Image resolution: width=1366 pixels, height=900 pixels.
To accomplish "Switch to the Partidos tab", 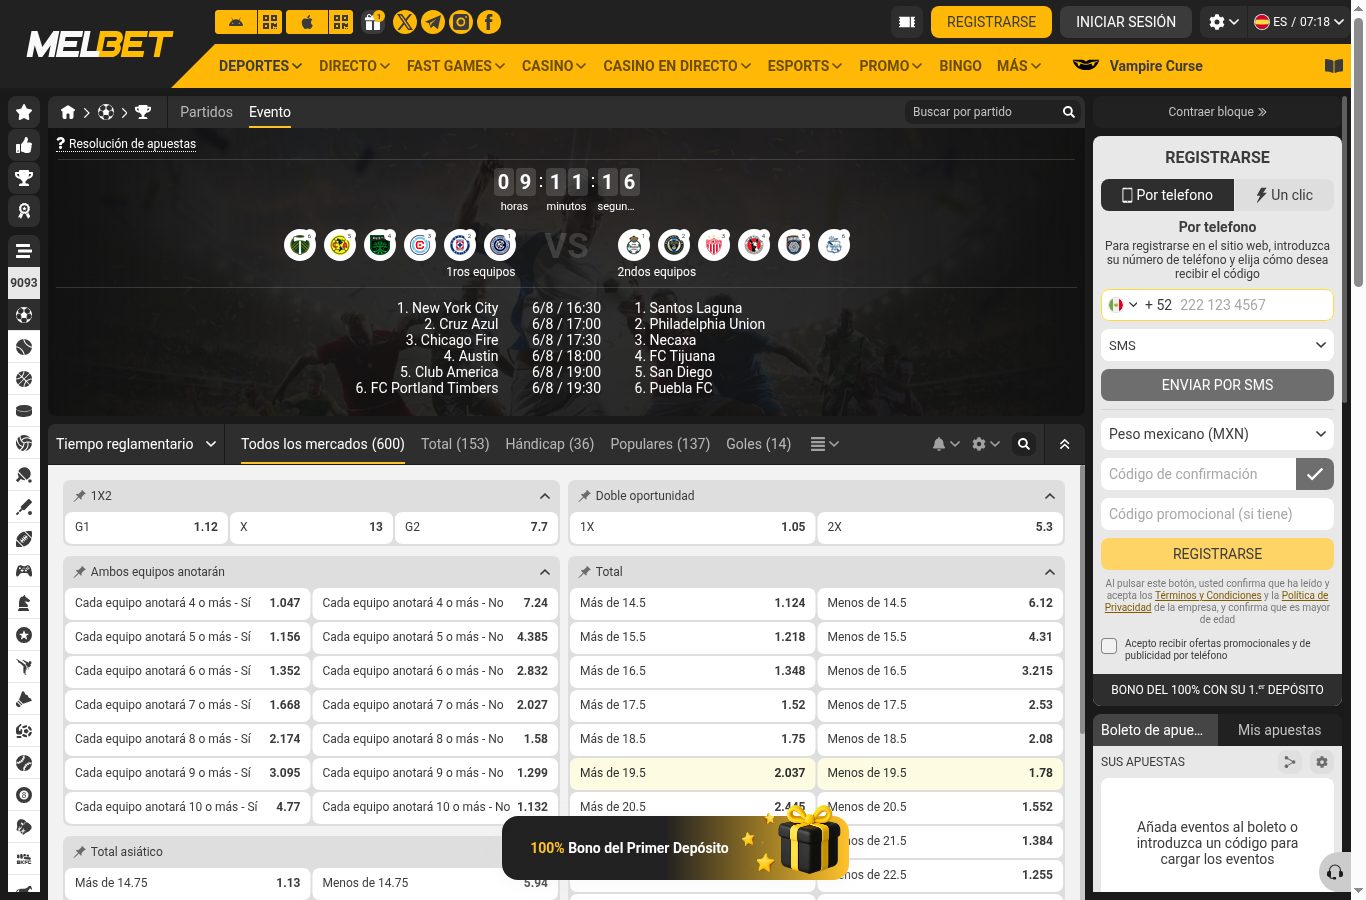I will (x=206, y=112).
